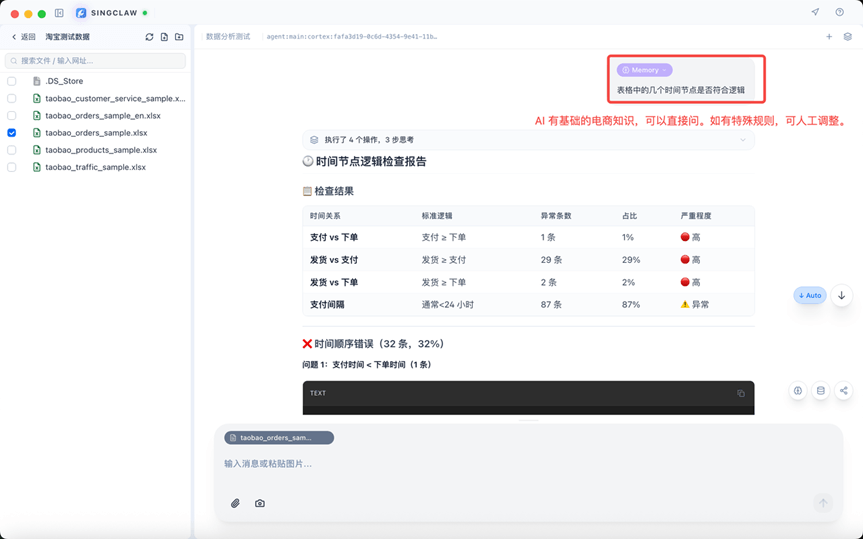Check the taobao_products_sample.xlsx checkbox
The image size is (863, 539).
[12, 150]
